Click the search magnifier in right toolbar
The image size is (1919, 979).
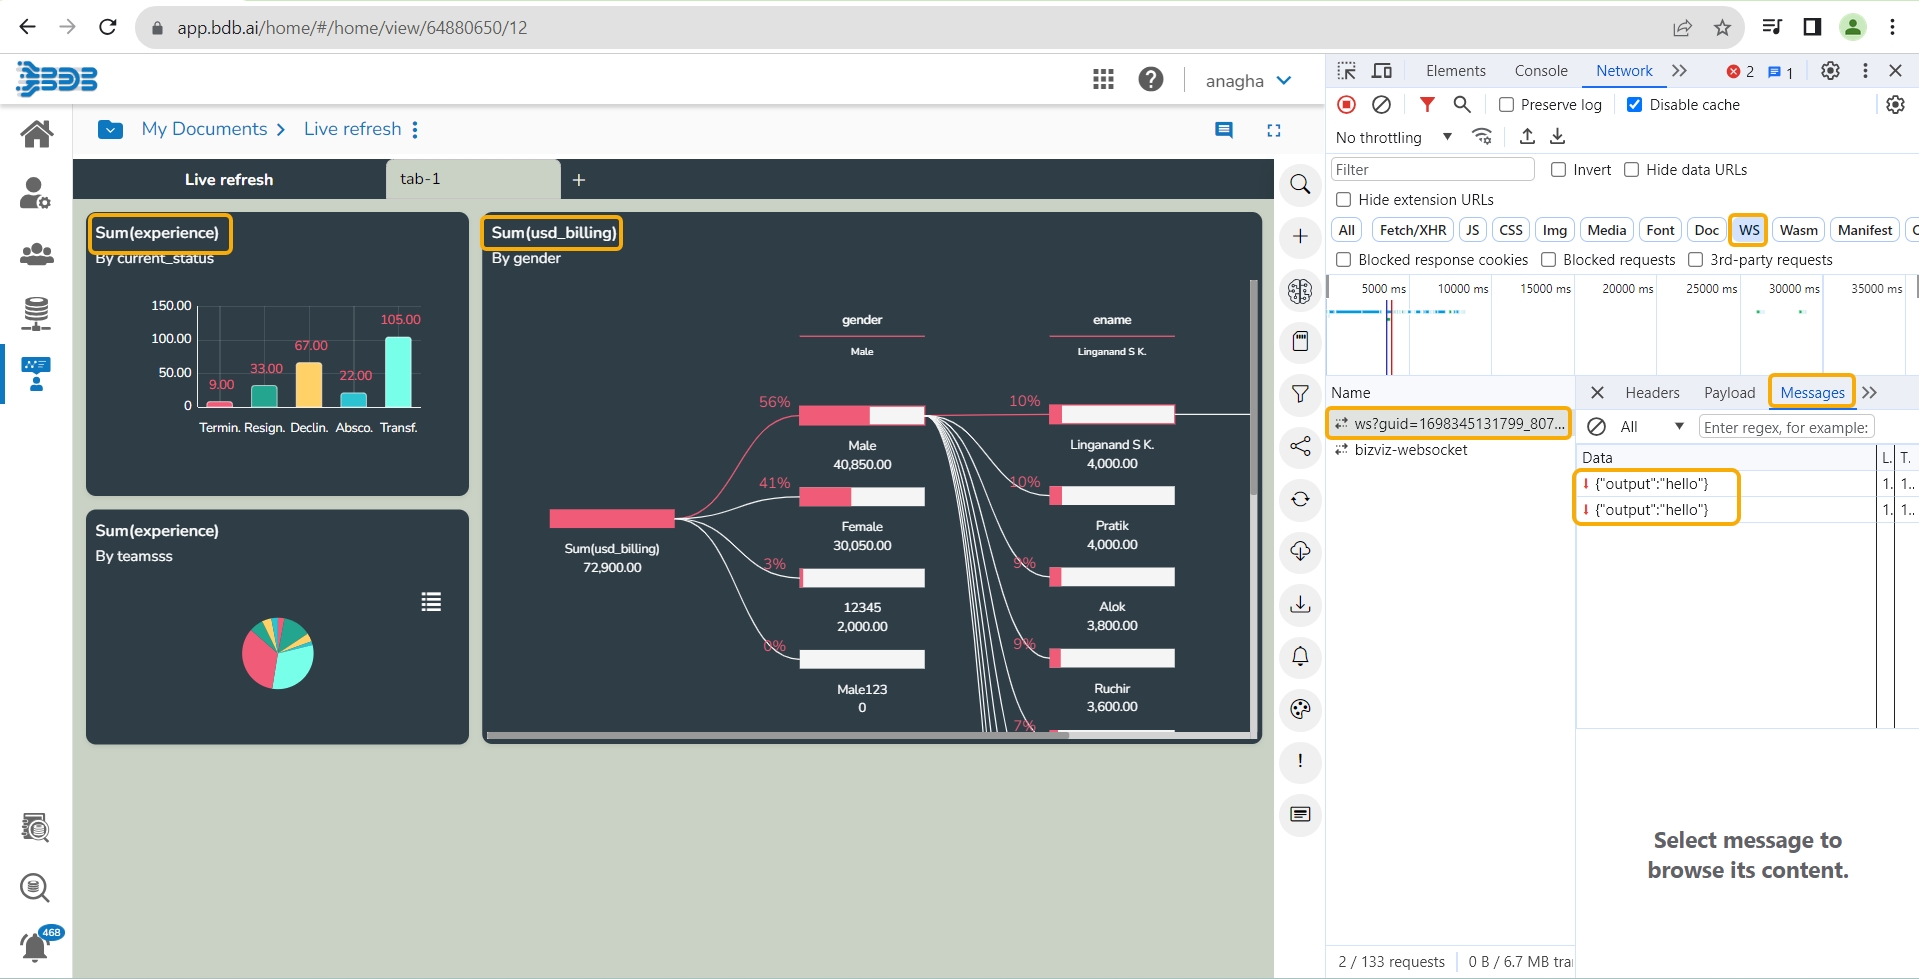coord(1300,185)
